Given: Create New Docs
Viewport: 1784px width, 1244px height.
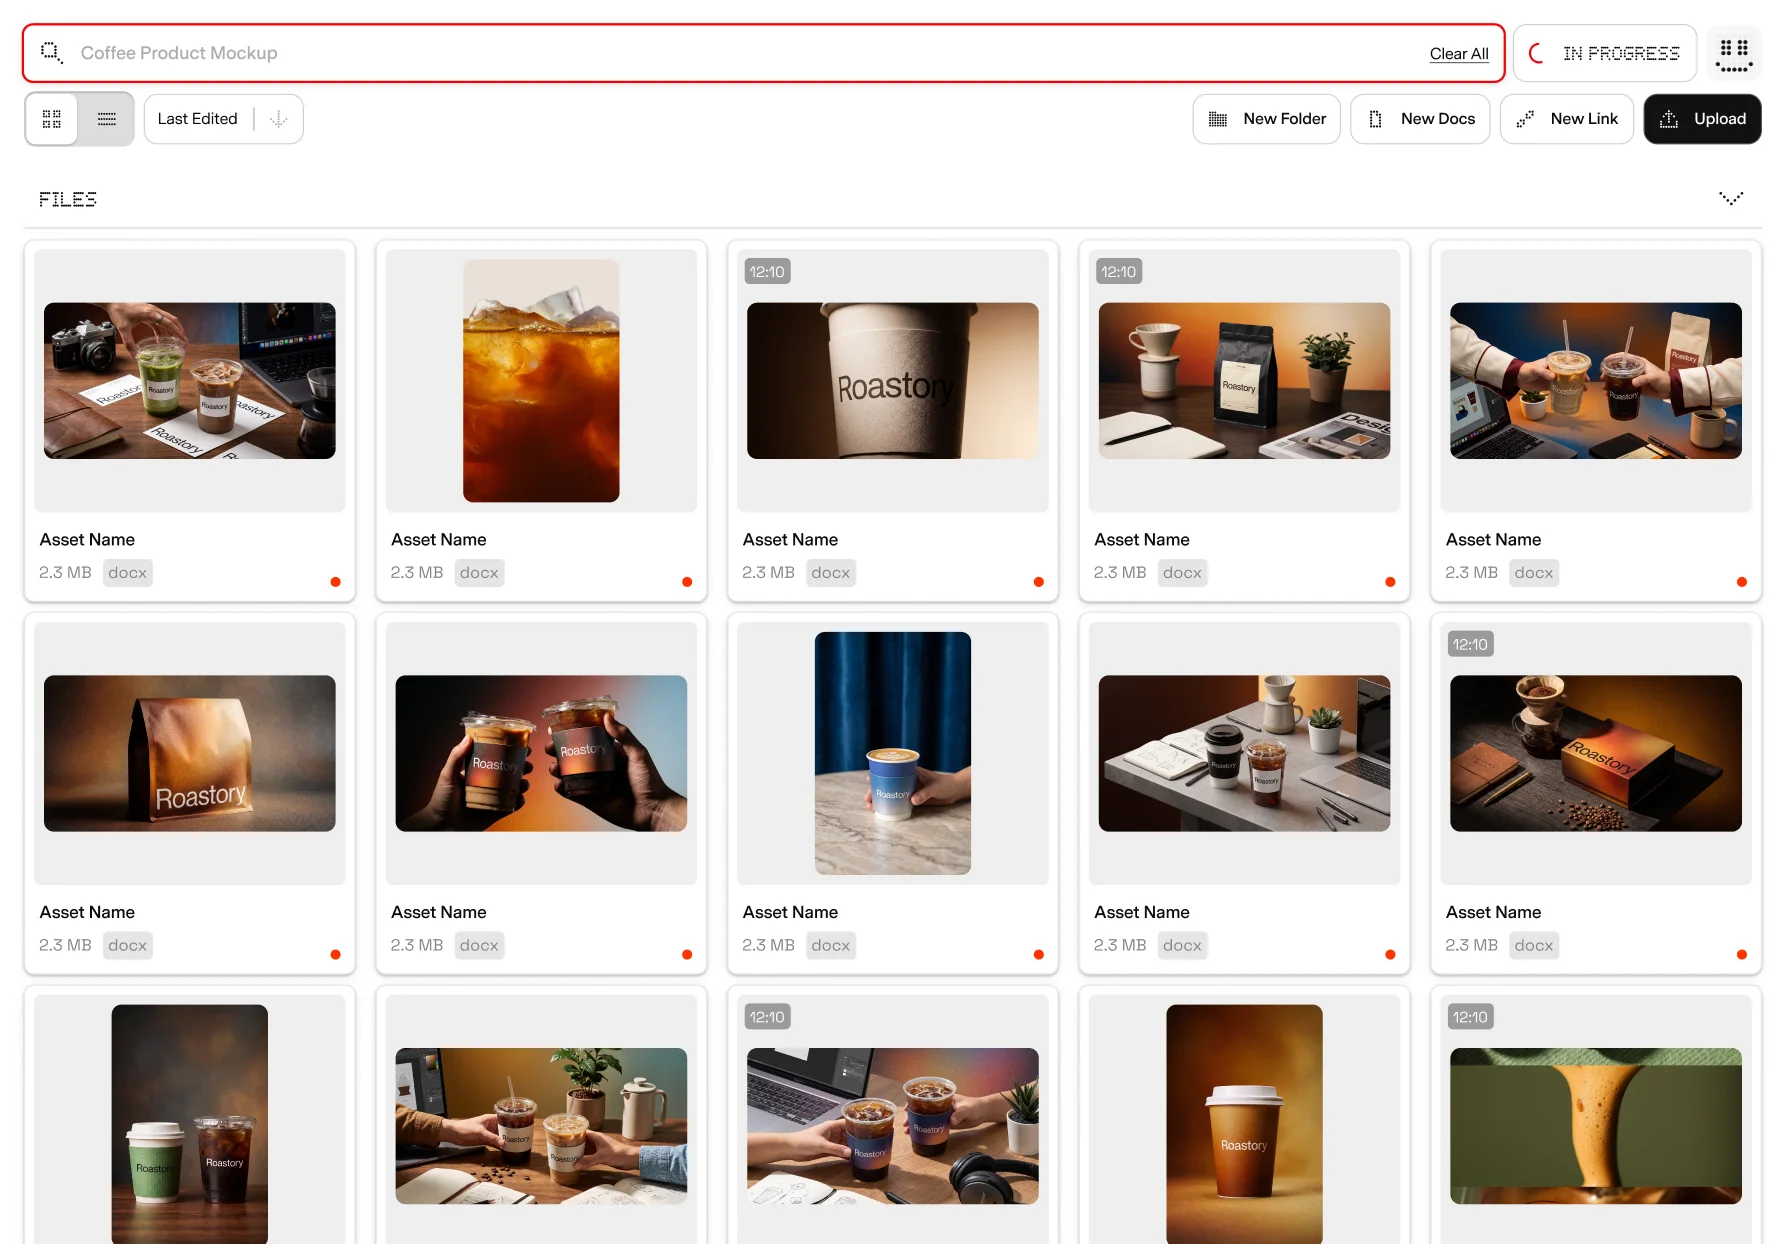Looking at the screenshot, I should (1420, 119).
